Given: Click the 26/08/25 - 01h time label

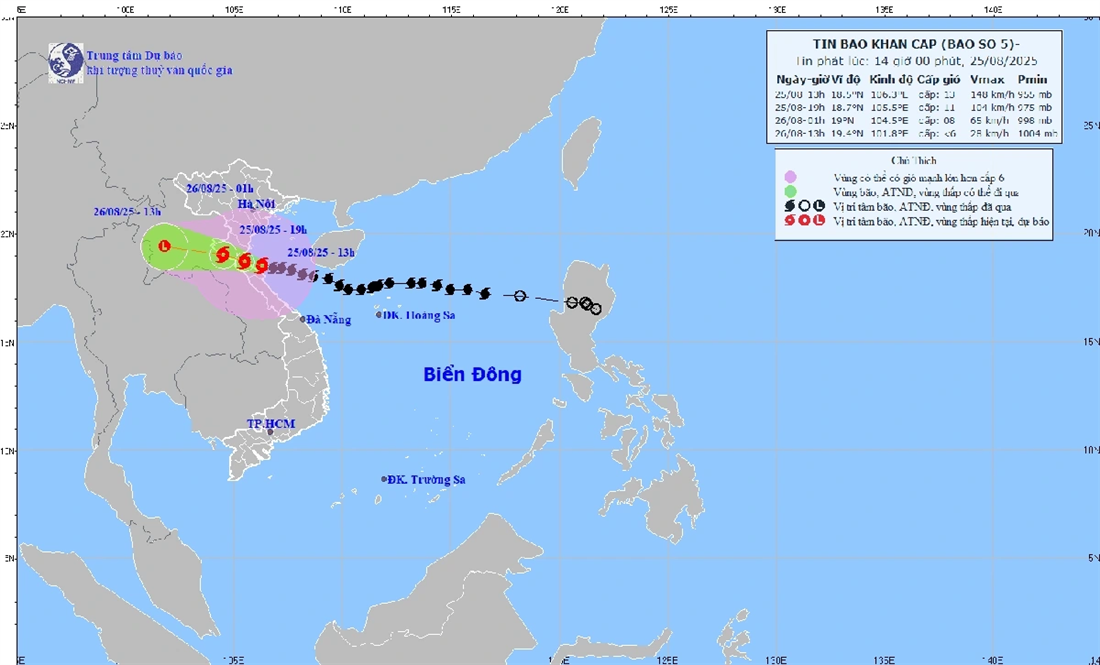Looking at the screenshot, I should click(220, 189).
